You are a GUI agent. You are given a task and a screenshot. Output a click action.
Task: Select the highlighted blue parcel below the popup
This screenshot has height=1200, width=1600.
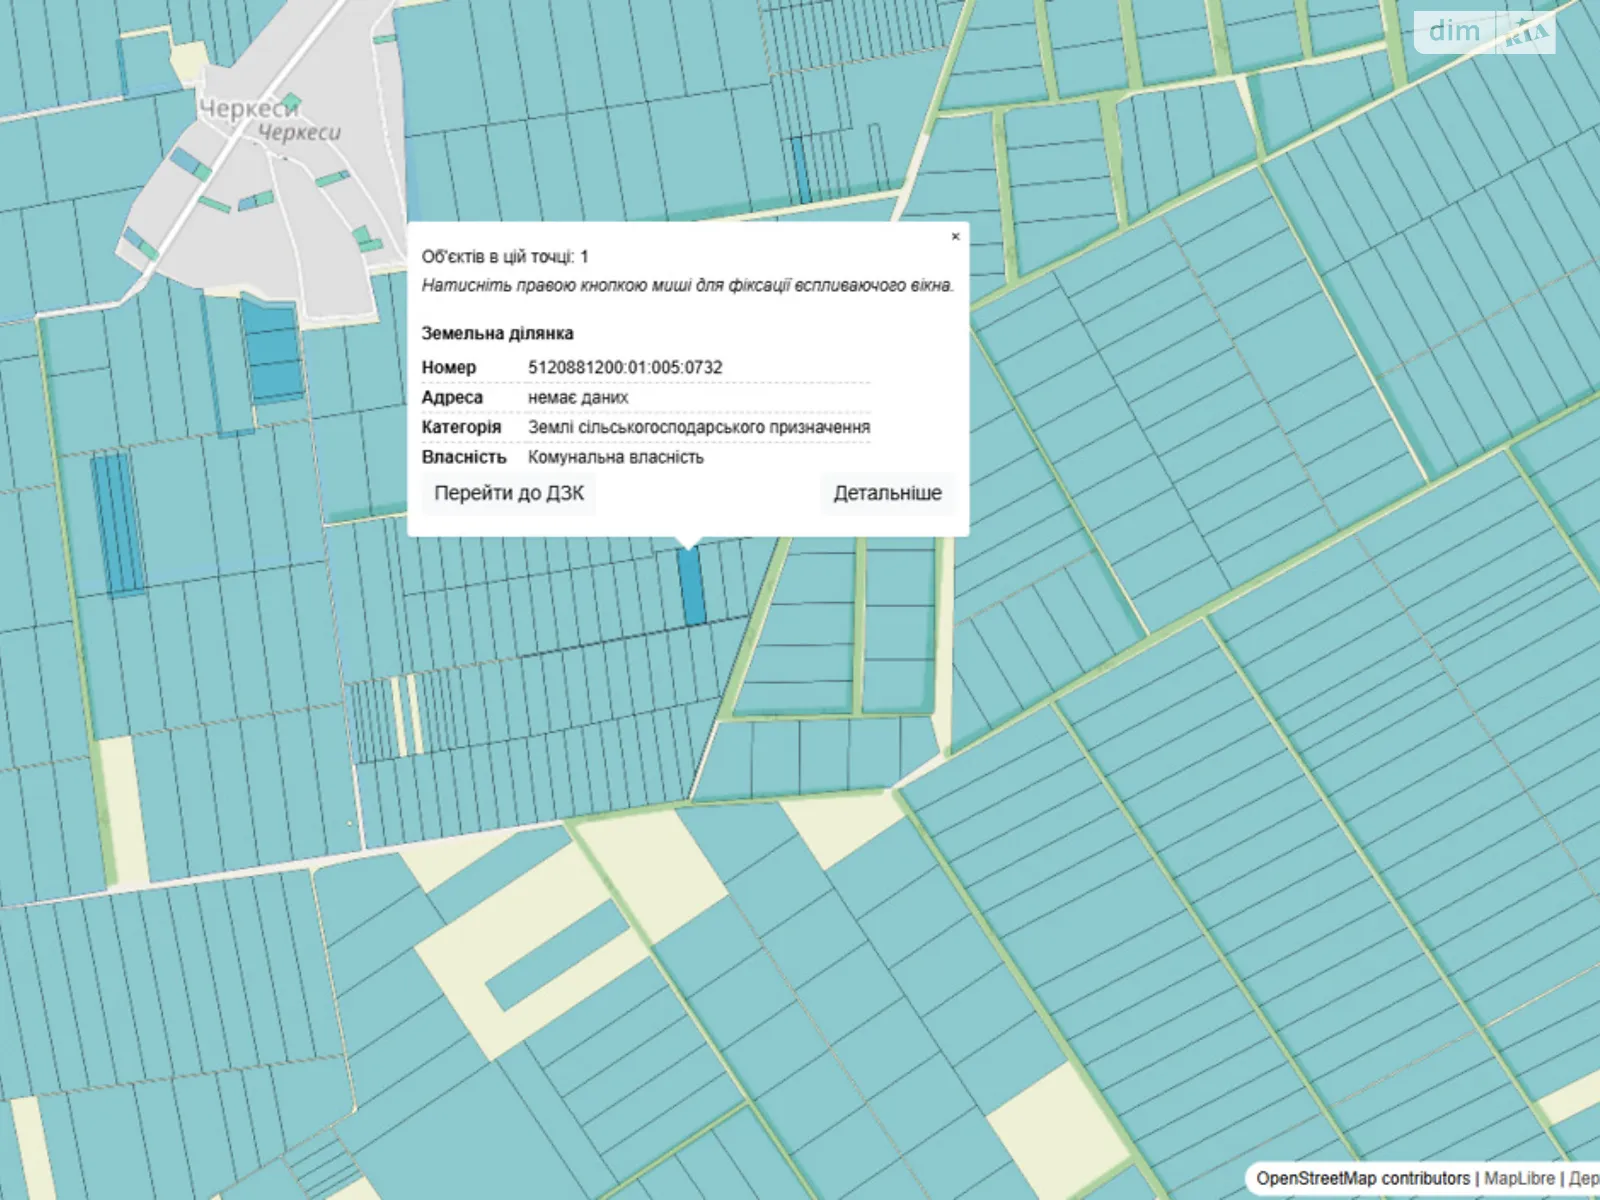click(x=691, y=587)
